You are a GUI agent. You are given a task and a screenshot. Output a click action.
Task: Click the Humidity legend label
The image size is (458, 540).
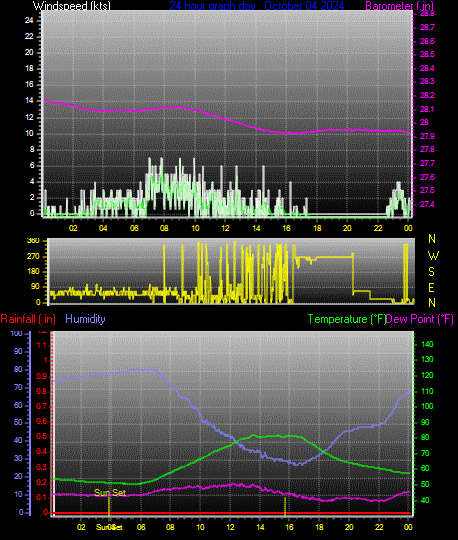tap(85, 319)
